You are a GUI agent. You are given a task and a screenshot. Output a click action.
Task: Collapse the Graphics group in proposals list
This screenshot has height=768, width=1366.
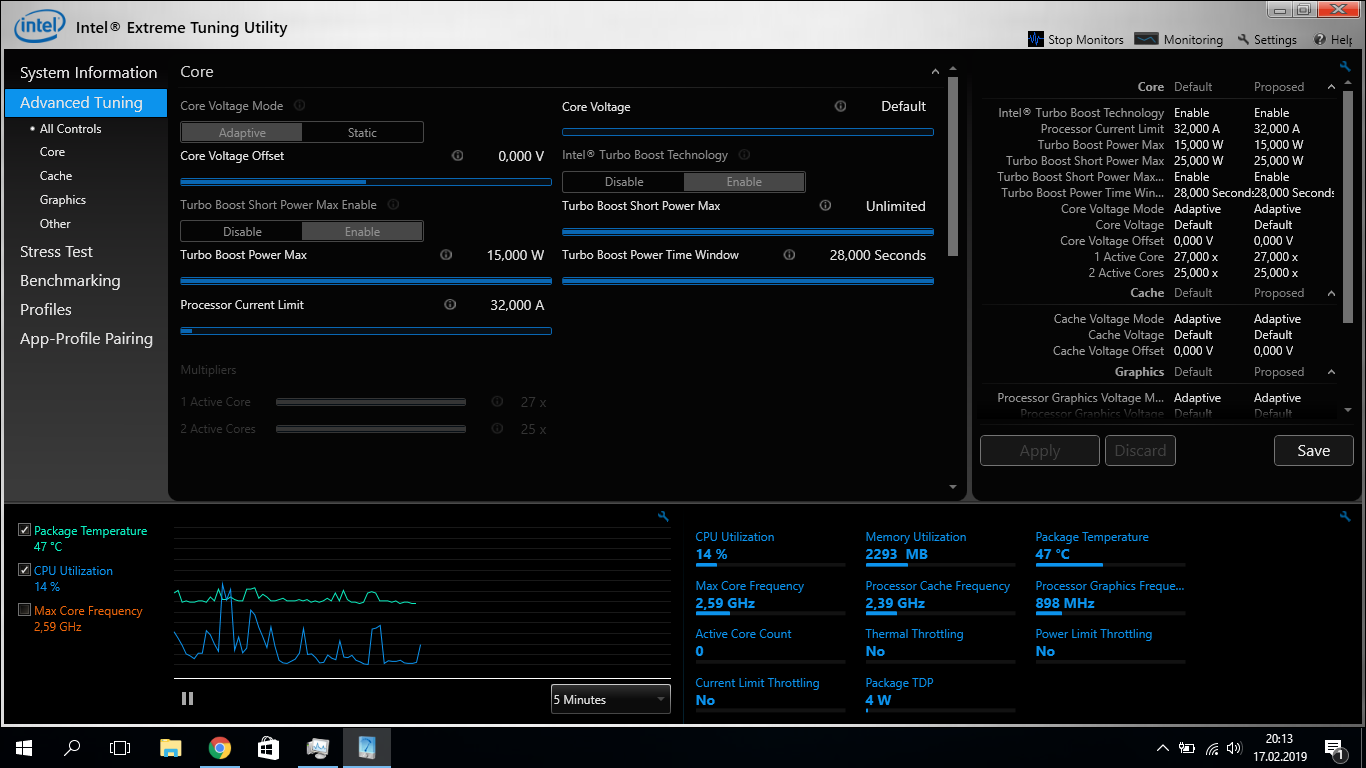click(1331, 372)
